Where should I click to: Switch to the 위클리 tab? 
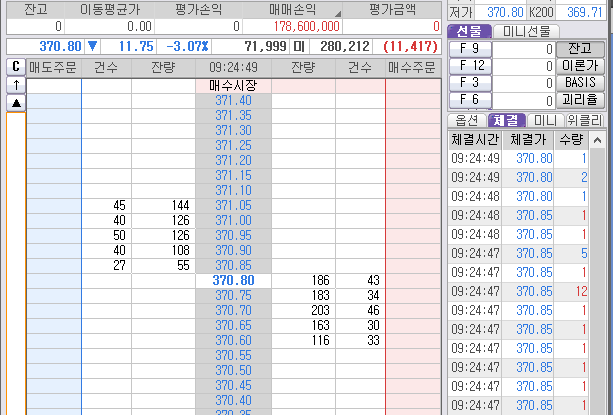pyautogui.click(x=585, y=120)
